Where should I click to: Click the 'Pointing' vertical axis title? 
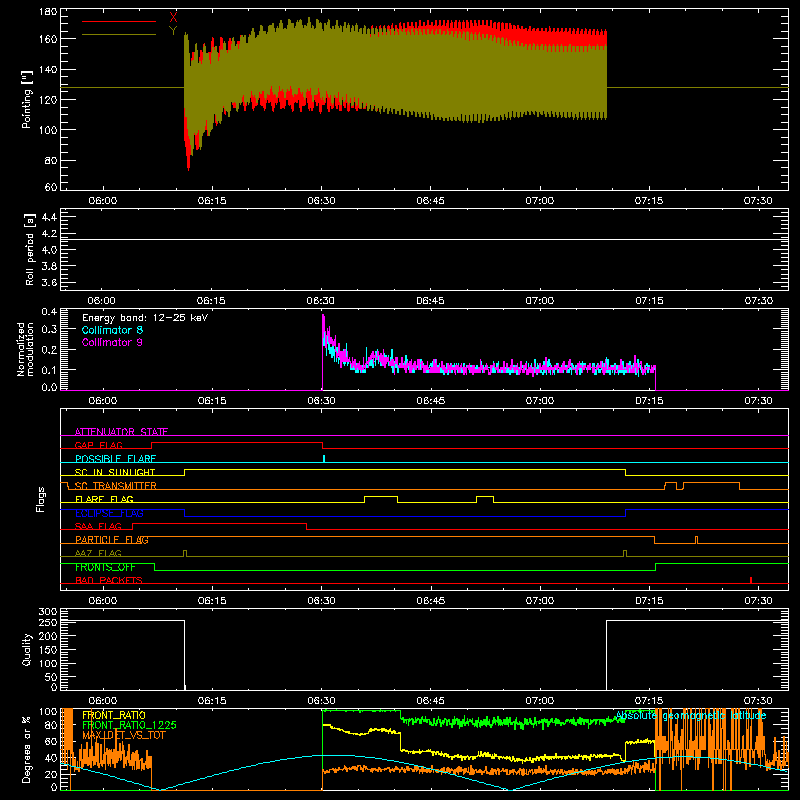(x=27, y=99)
